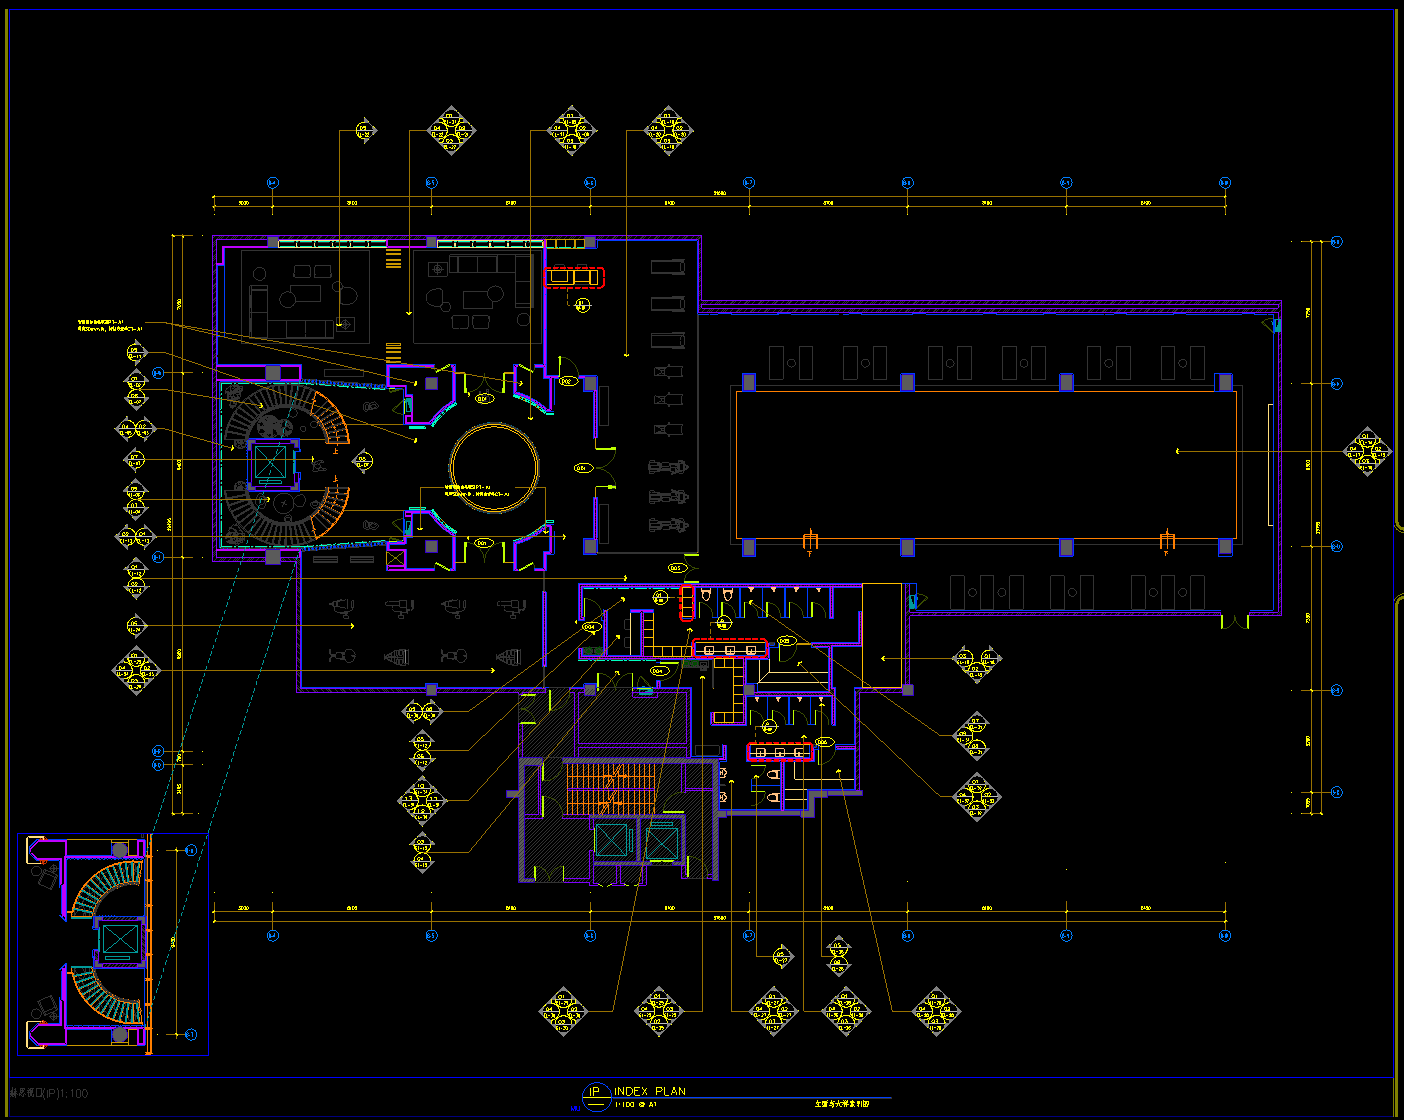Click the D05 door tag near restroom entrance
The width and height of the screenshot is (1404, 1120).
(785, 641)
